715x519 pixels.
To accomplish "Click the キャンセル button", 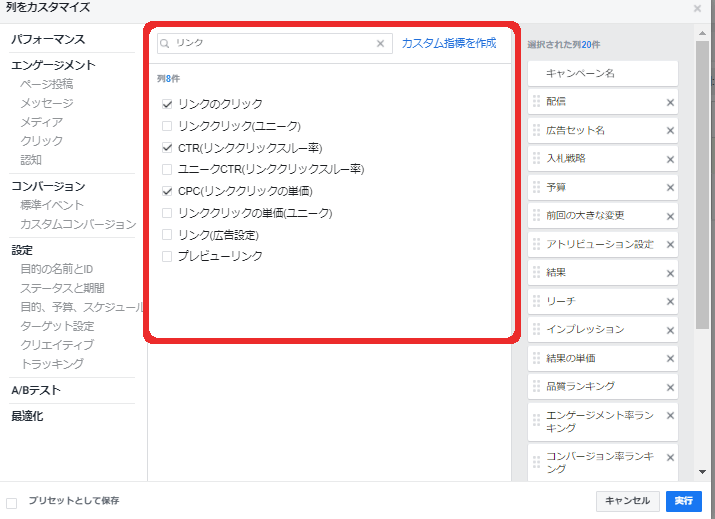I will point(627,501).
